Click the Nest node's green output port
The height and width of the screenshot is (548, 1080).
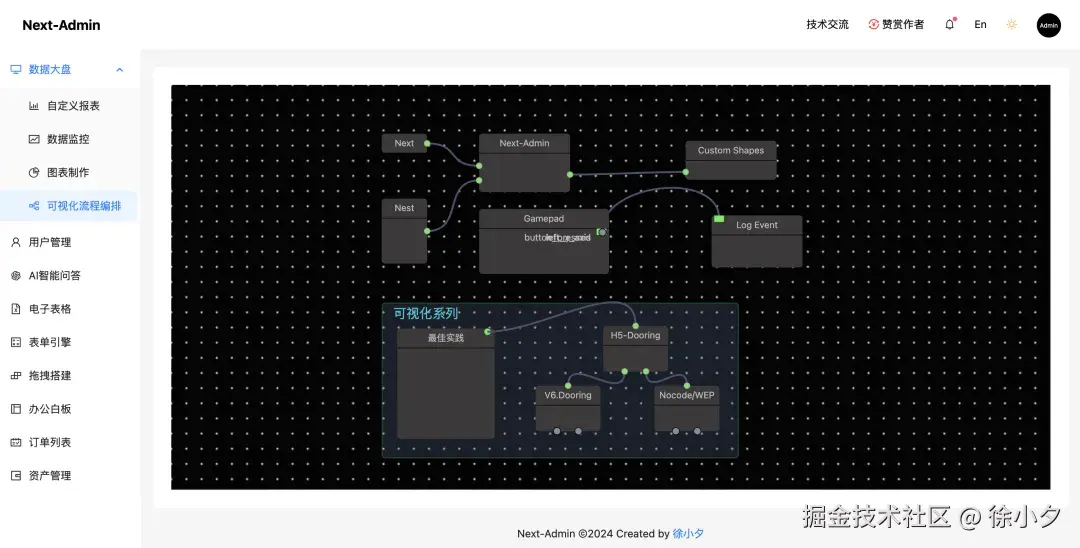(427, 231)
